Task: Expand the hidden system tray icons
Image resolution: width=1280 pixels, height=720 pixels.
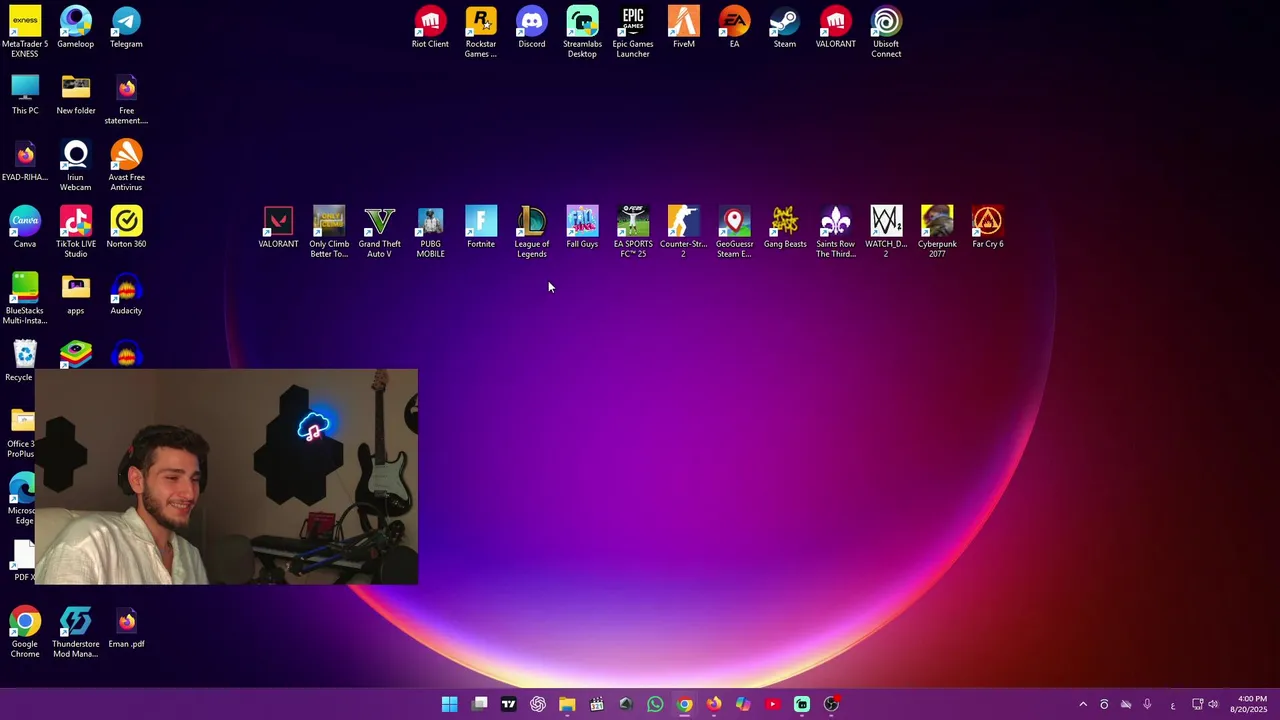Action: pyautogui.click(x=1082, y=704)
